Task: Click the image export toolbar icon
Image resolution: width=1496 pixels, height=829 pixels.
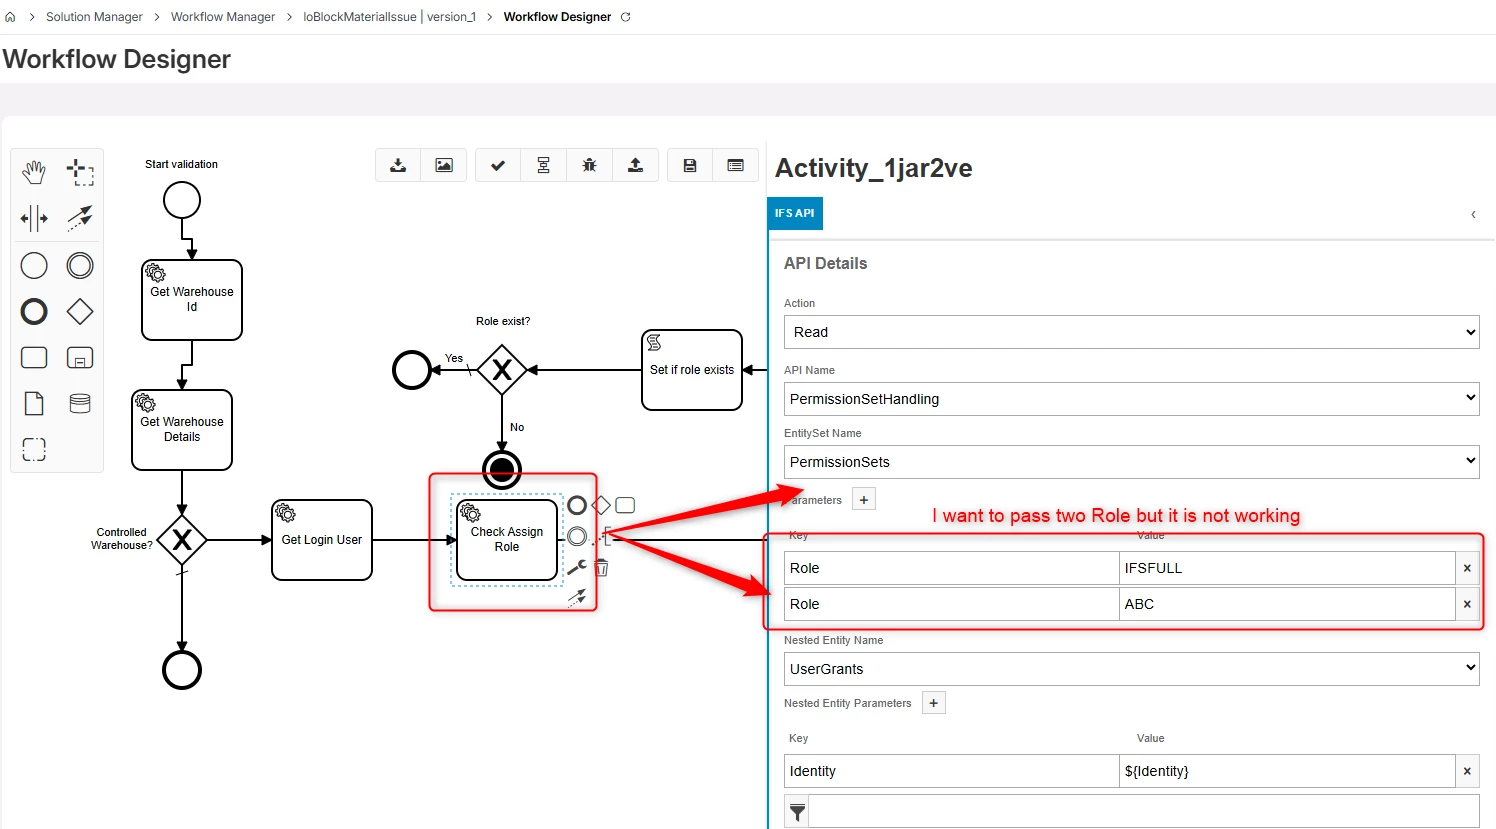Action: click(444, 165)
